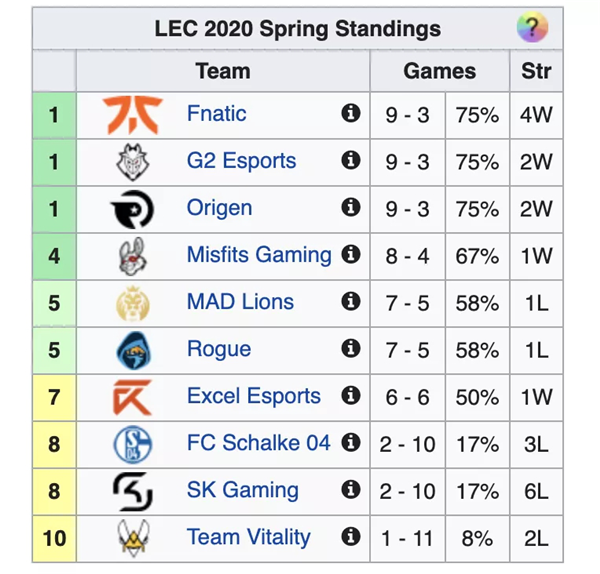Click the Games column header
This screenshot has width=600, height=574.
point(440,71)
